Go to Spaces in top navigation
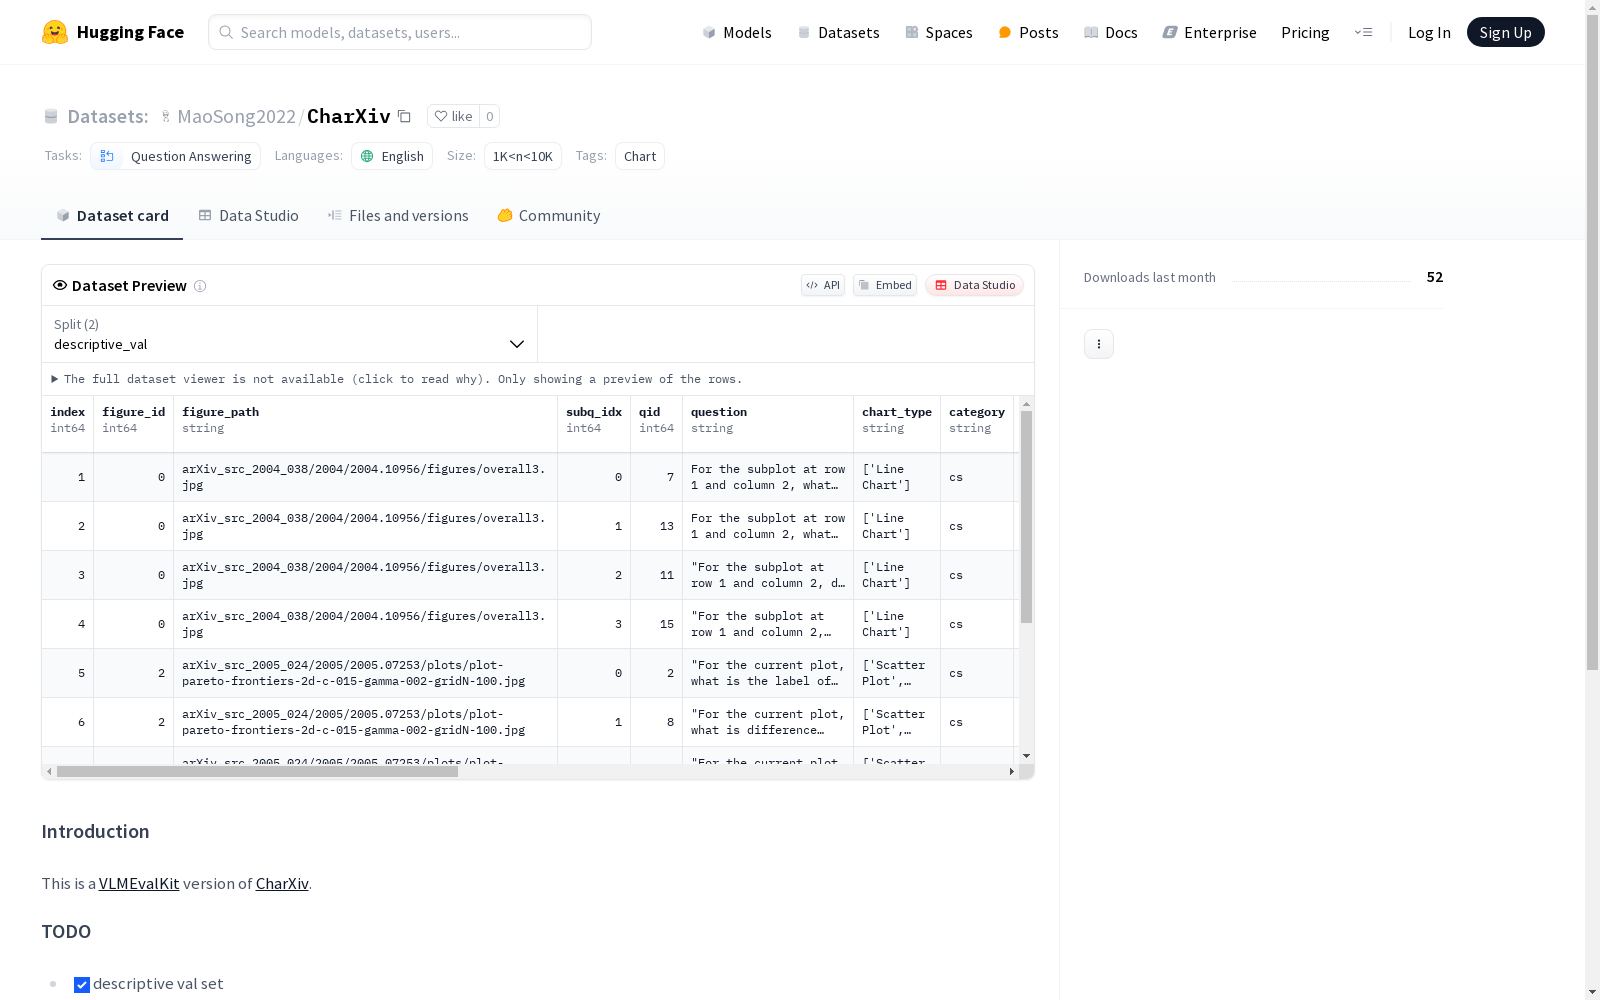 939,32
